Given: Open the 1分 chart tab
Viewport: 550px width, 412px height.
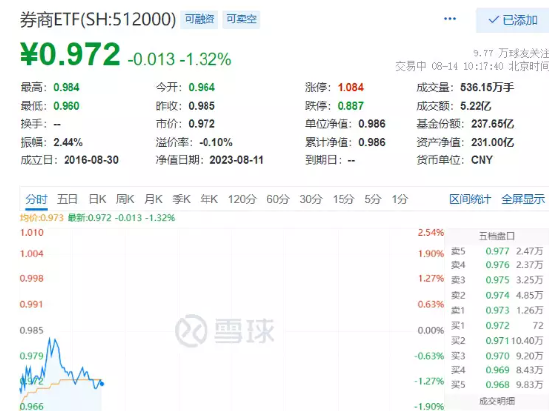Looking at the screenshot, I should tap(400, 199).
